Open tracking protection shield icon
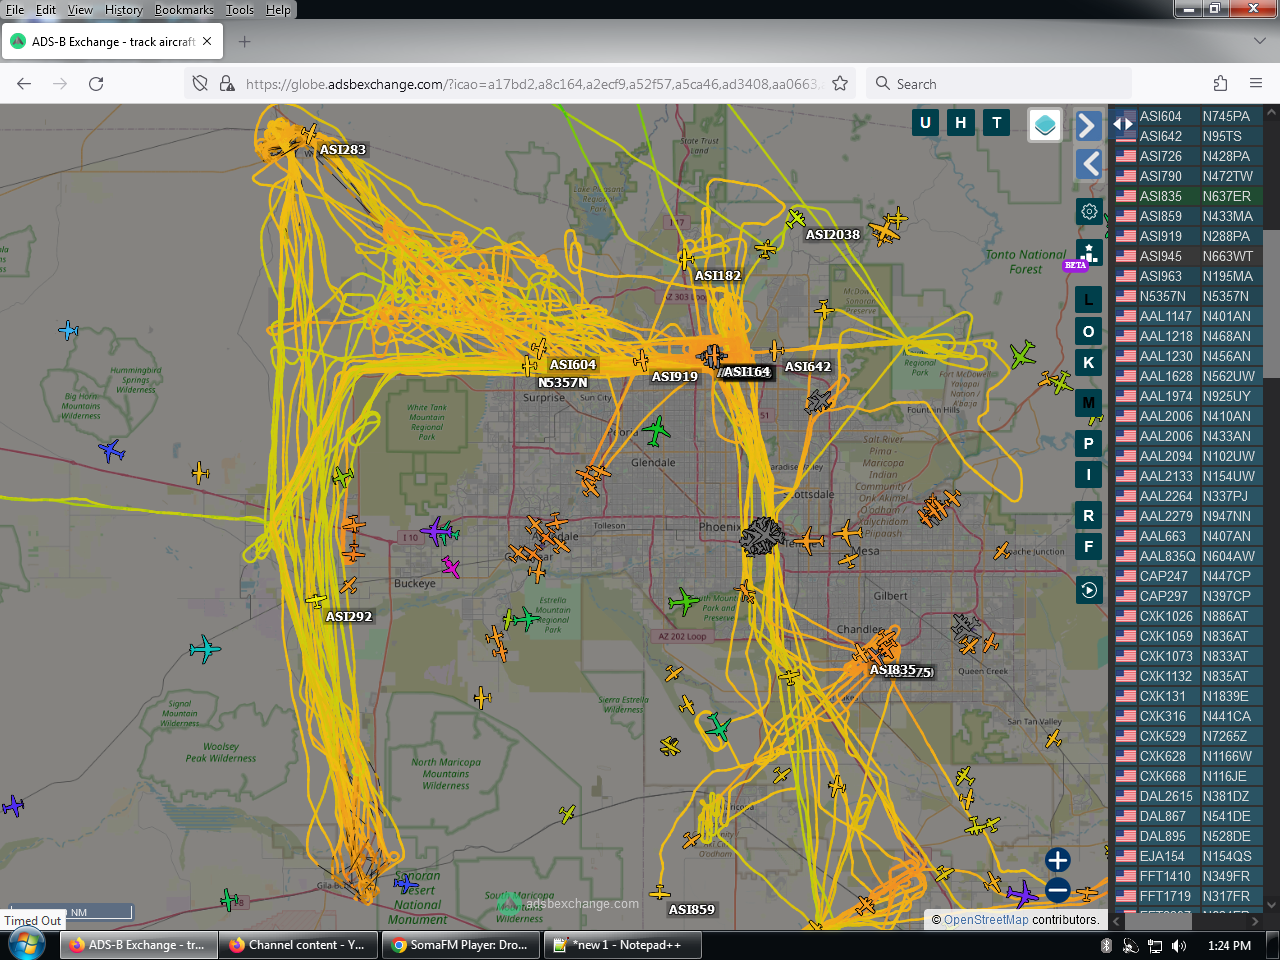1280x960 pixels. pyautogui.click(x=200, y=84)
